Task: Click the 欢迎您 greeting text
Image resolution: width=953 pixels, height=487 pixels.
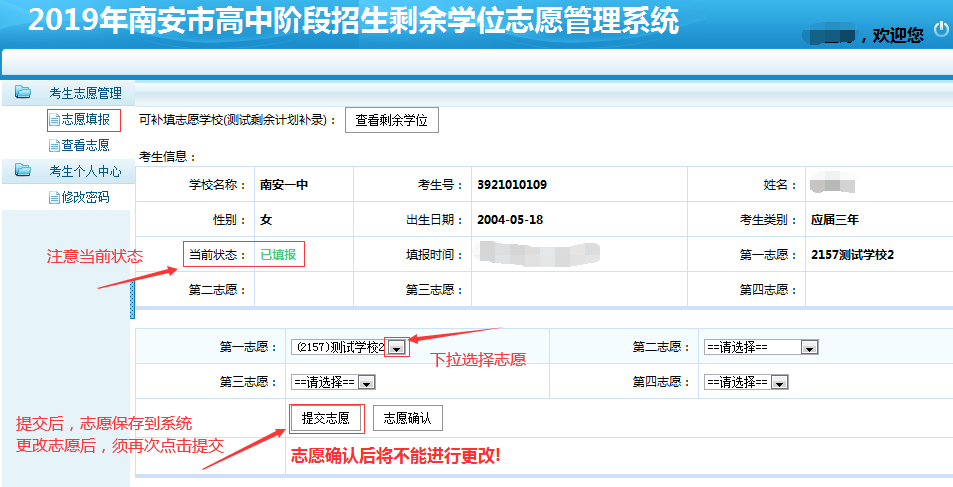Action: [898, 35]
